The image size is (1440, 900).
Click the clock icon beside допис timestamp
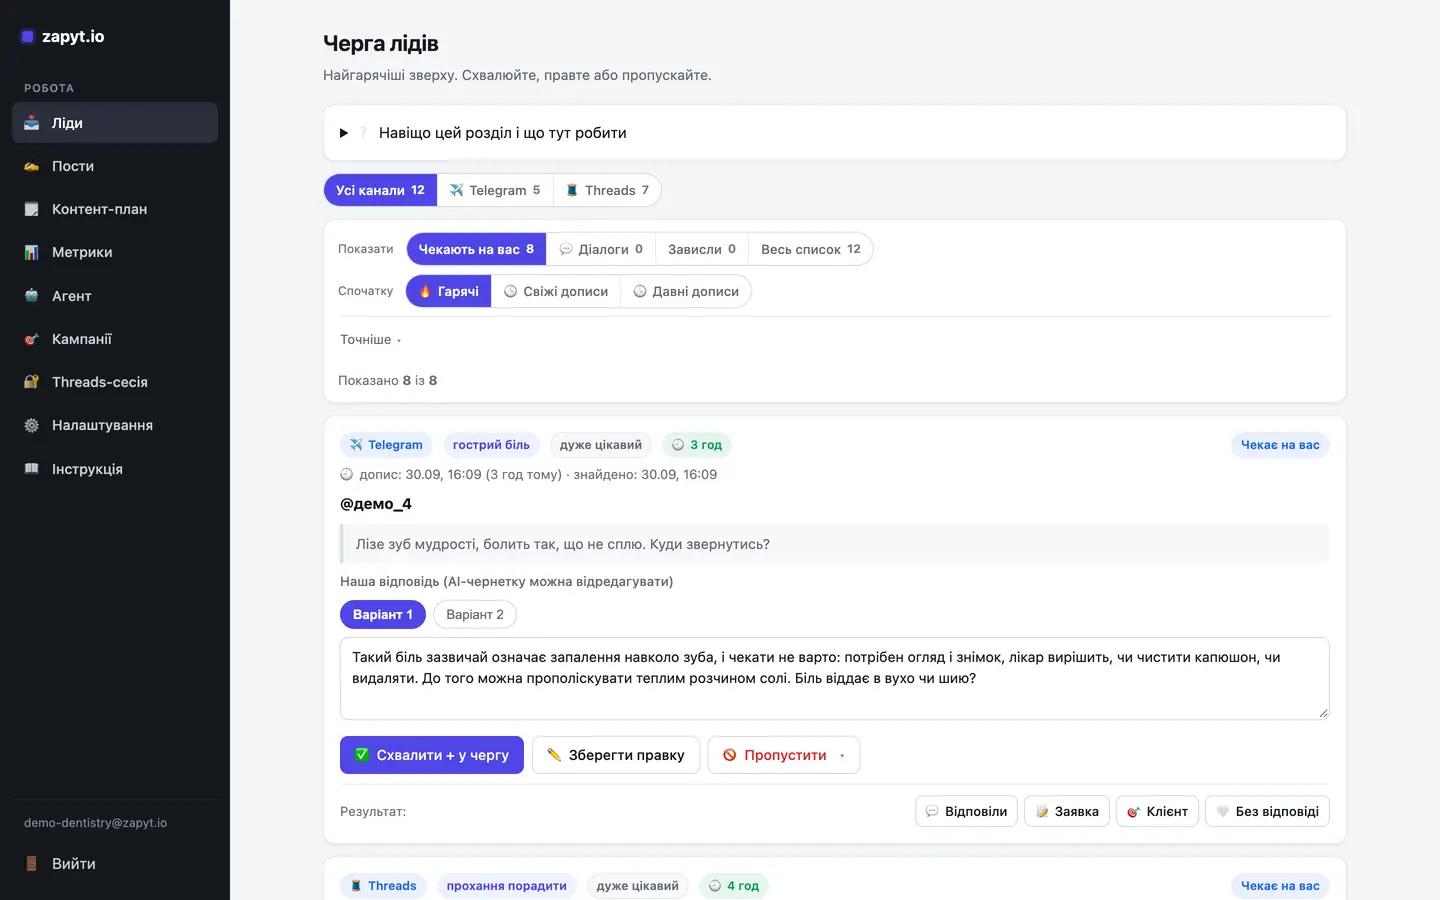point(347,475)
